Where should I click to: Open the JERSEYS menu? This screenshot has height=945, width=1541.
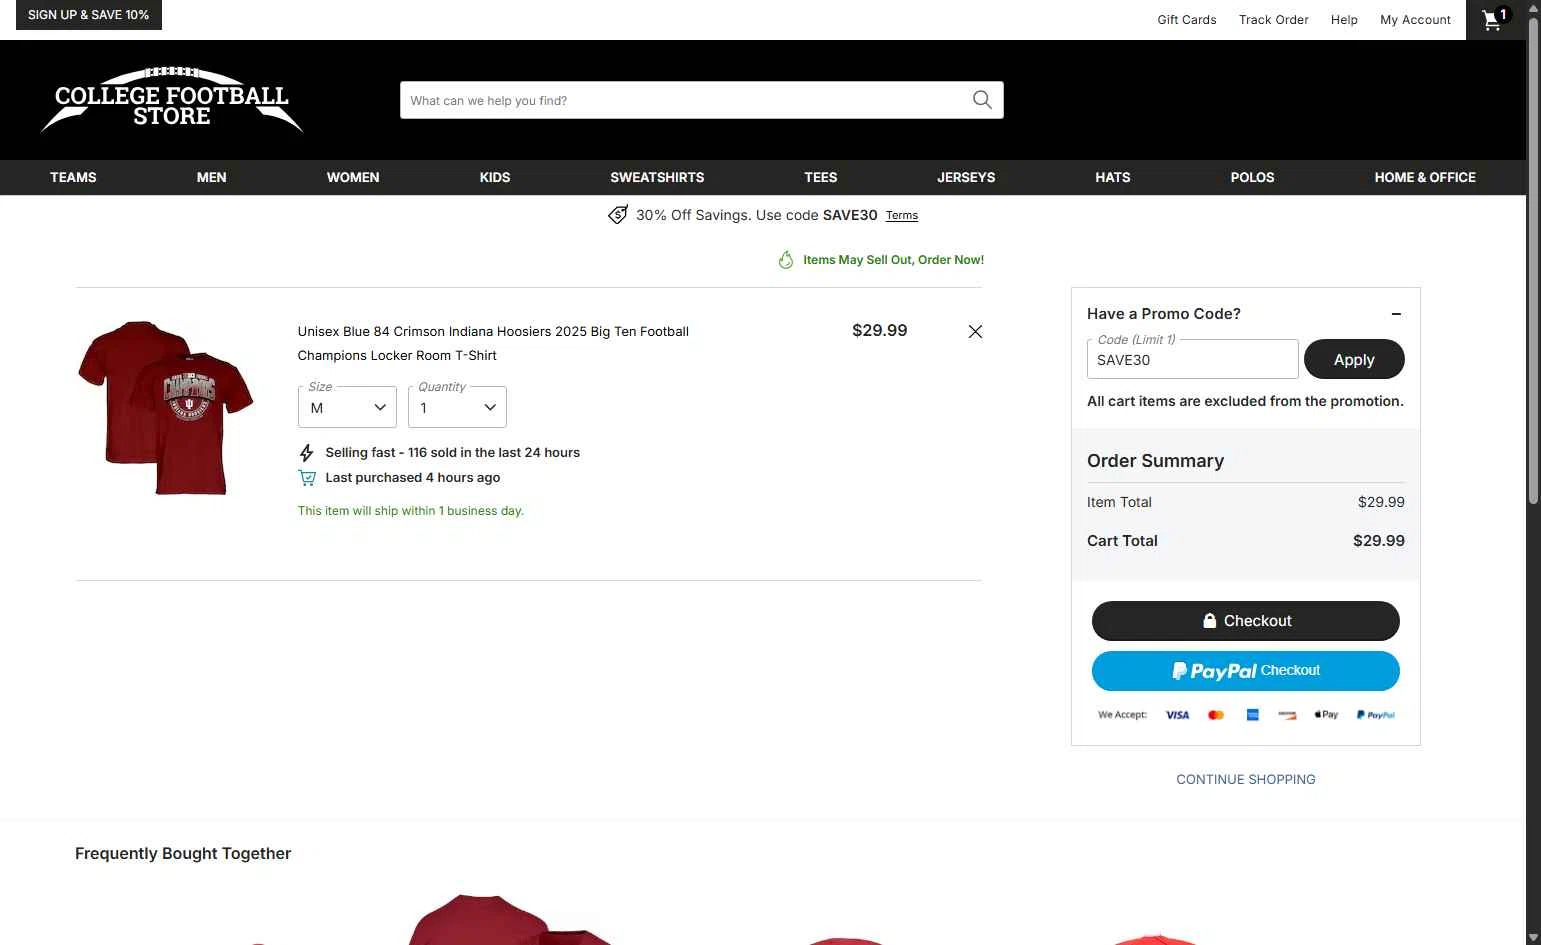[966, 177]
